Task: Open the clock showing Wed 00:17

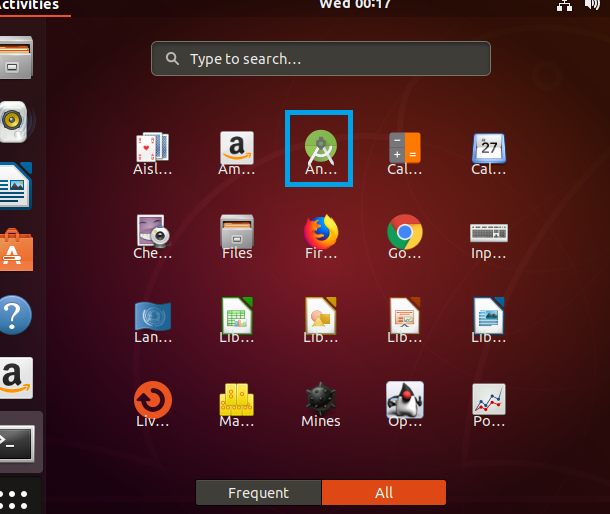Action: click(x=355, y=5)
